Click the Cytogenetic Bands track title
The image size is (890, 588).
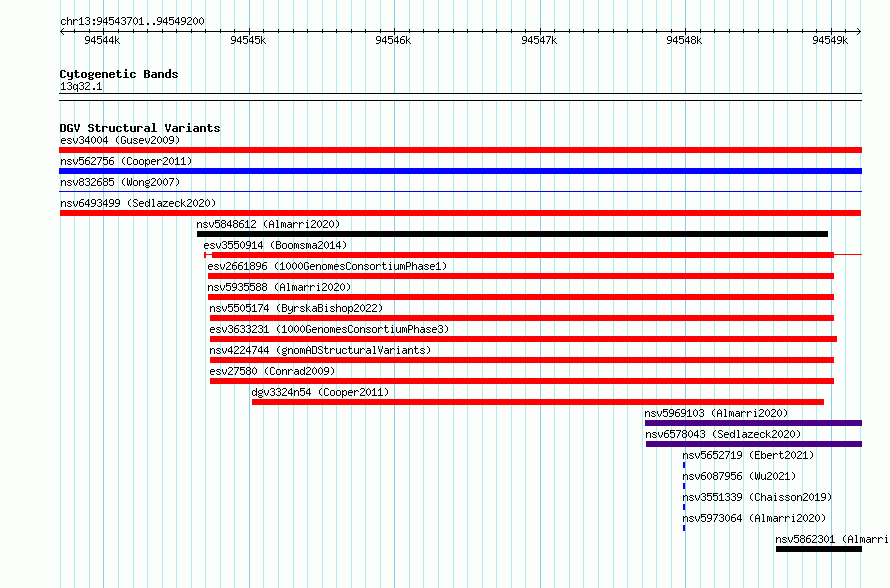point(119,74)
